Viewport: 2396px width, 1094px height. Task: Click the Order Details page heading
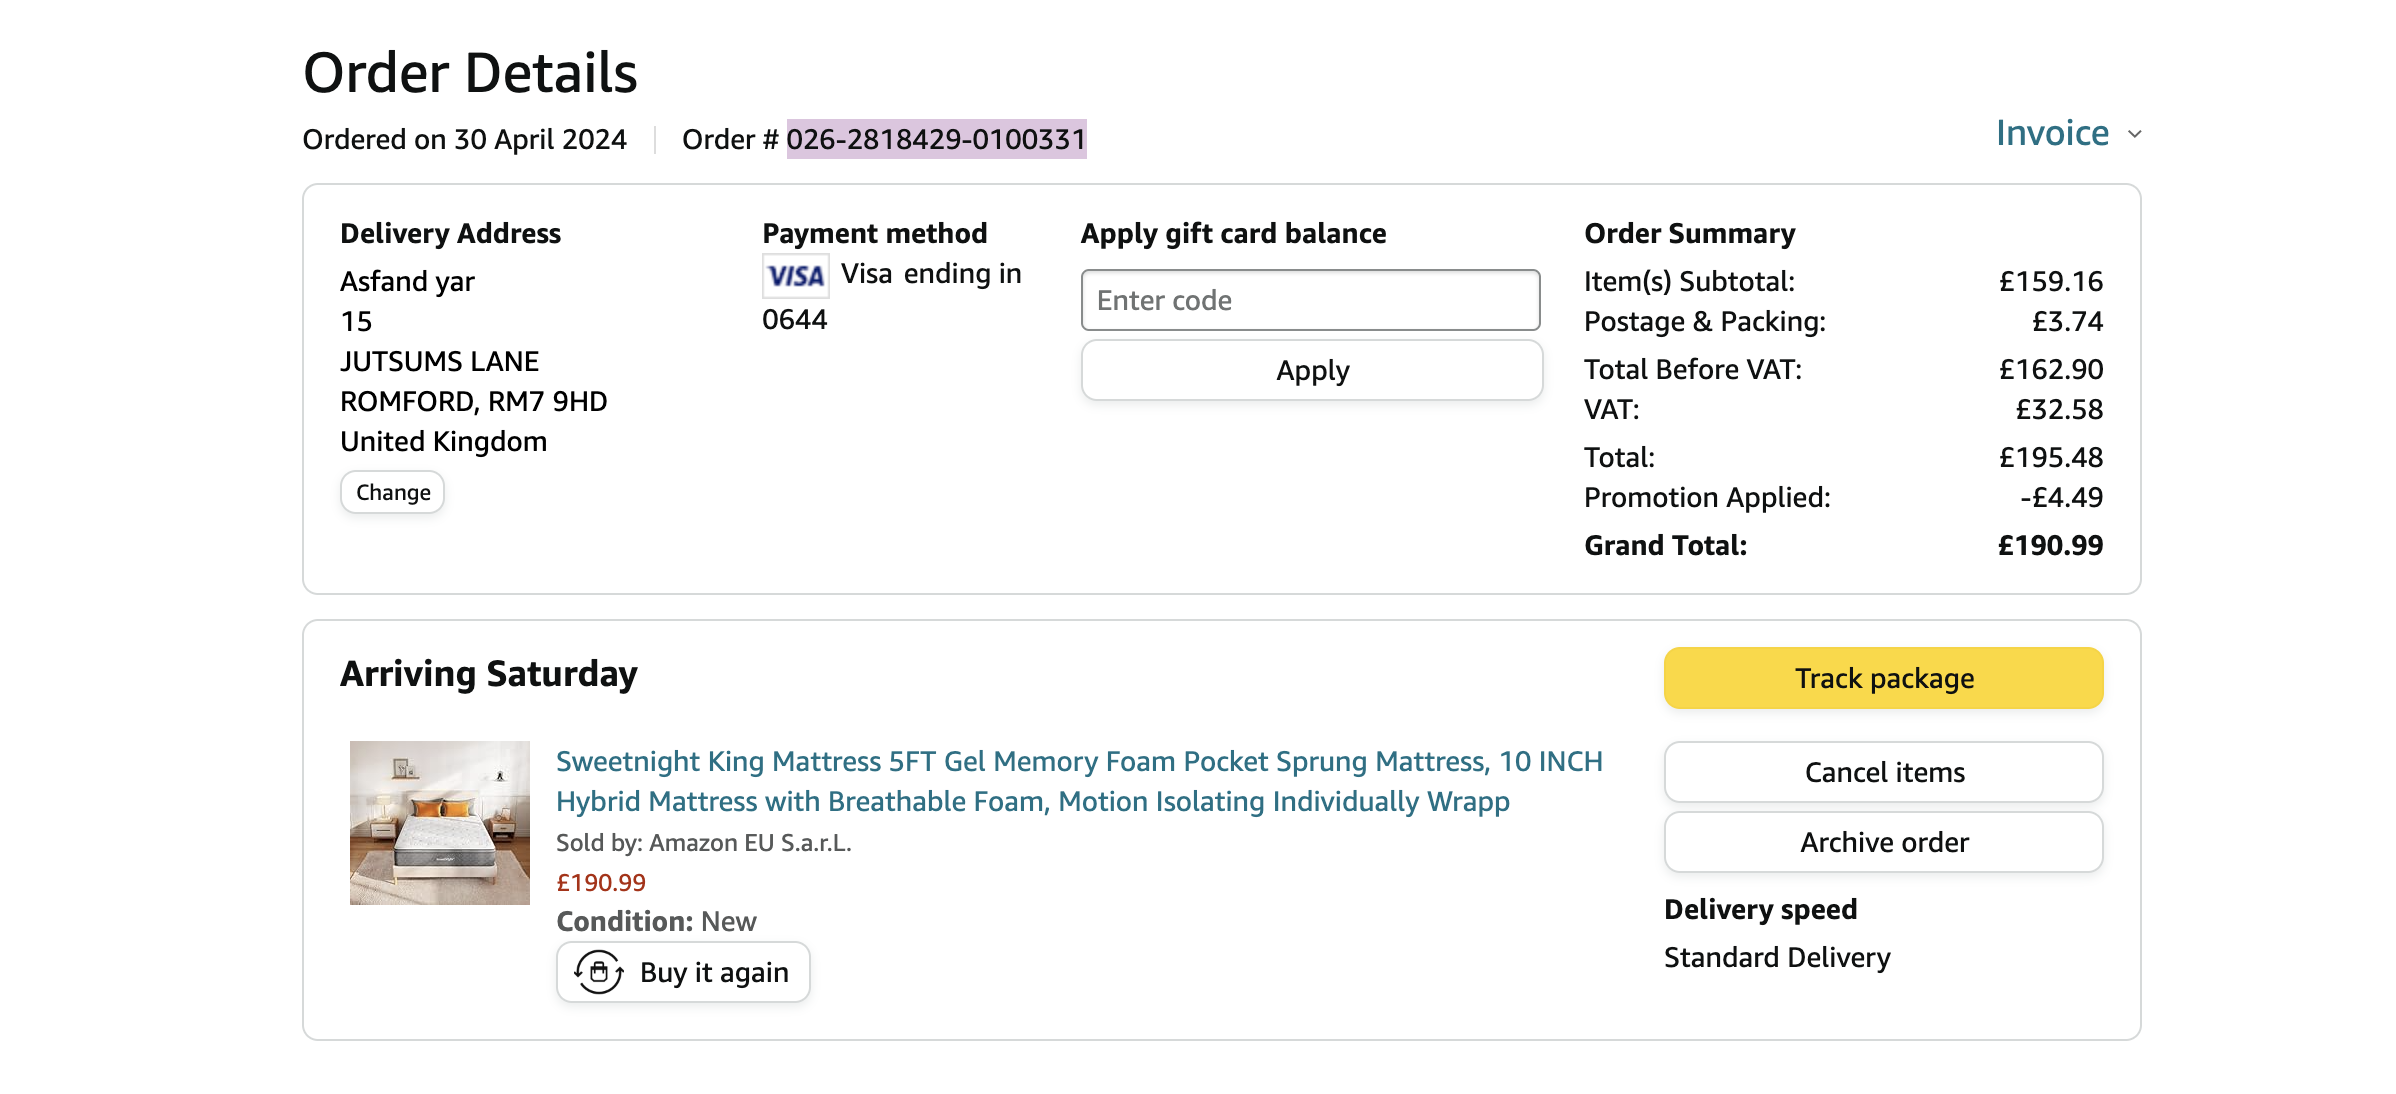470,73
